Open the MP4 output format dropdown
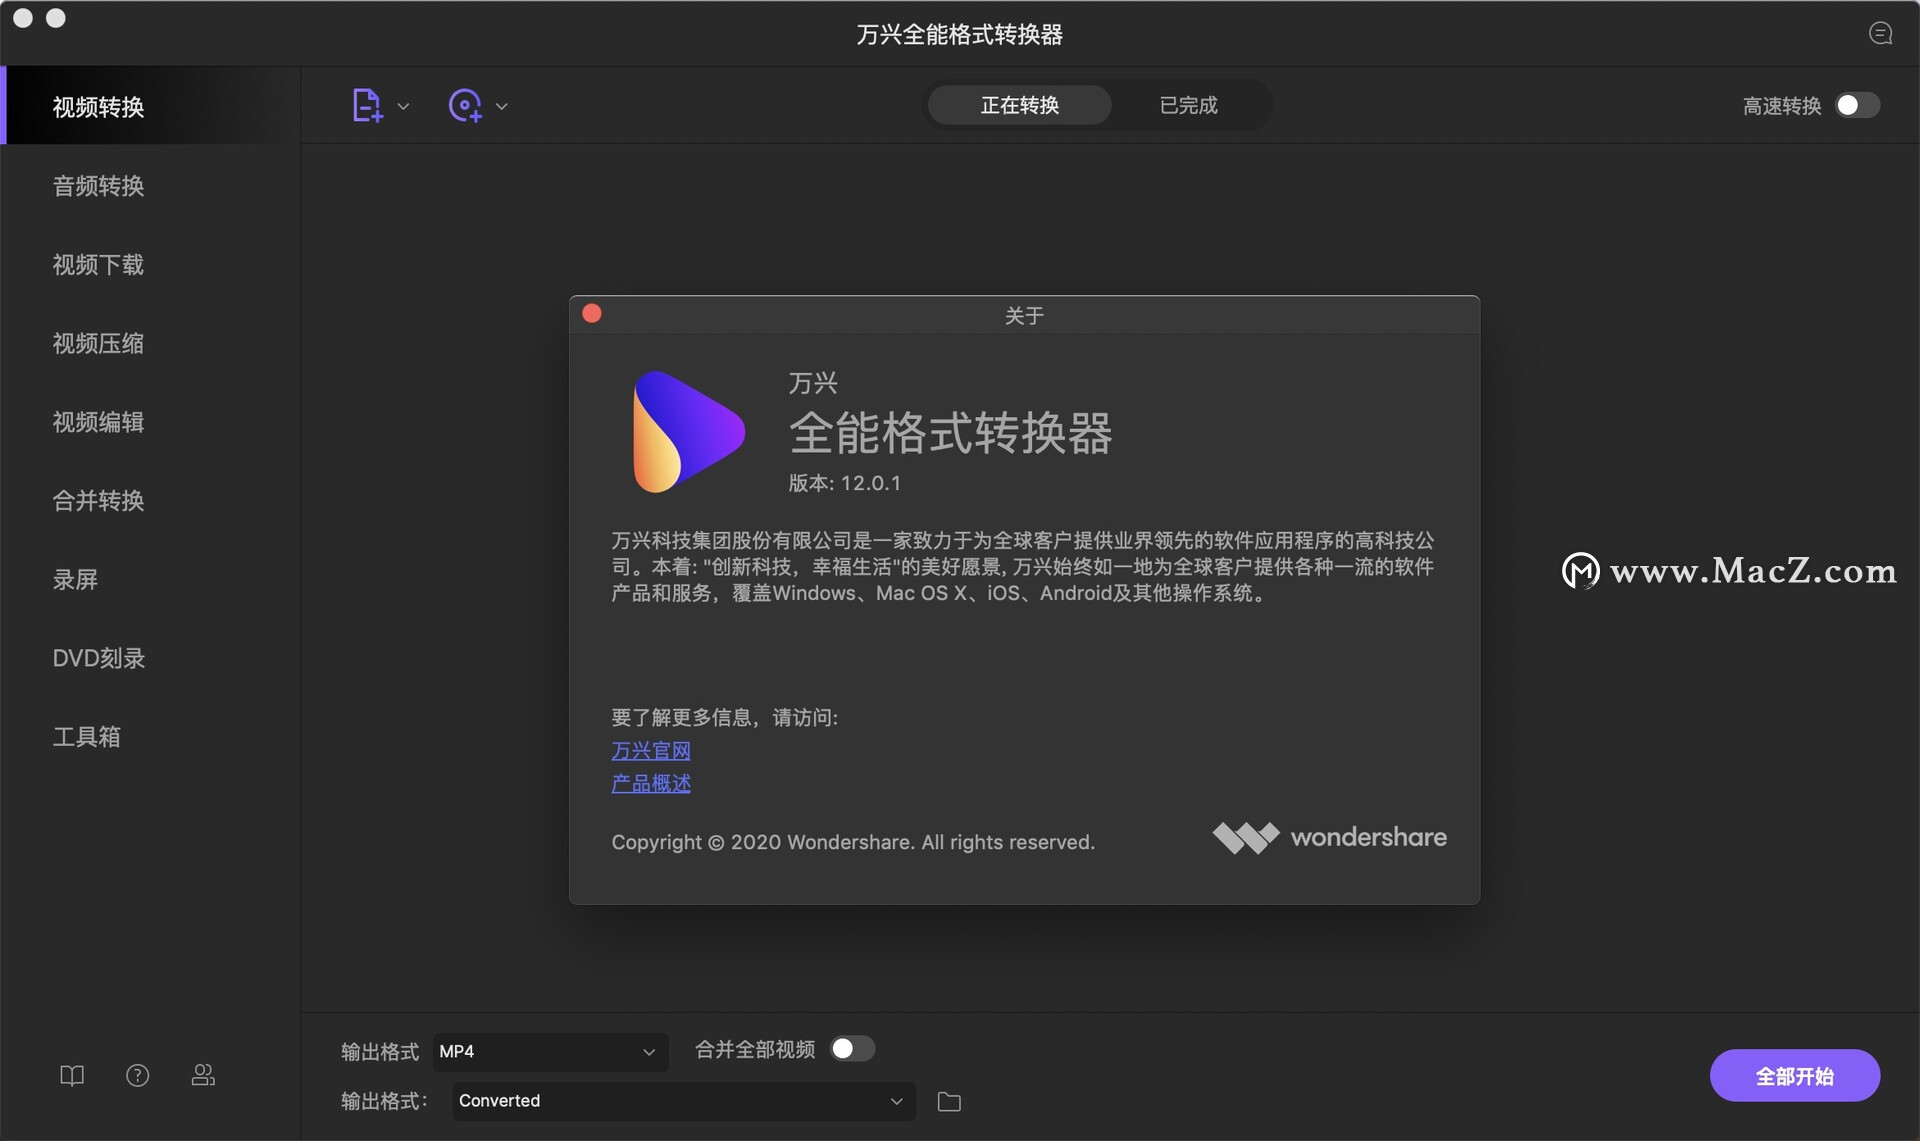Viewport: 1920px width, 1141px height. click(550, 1051)
